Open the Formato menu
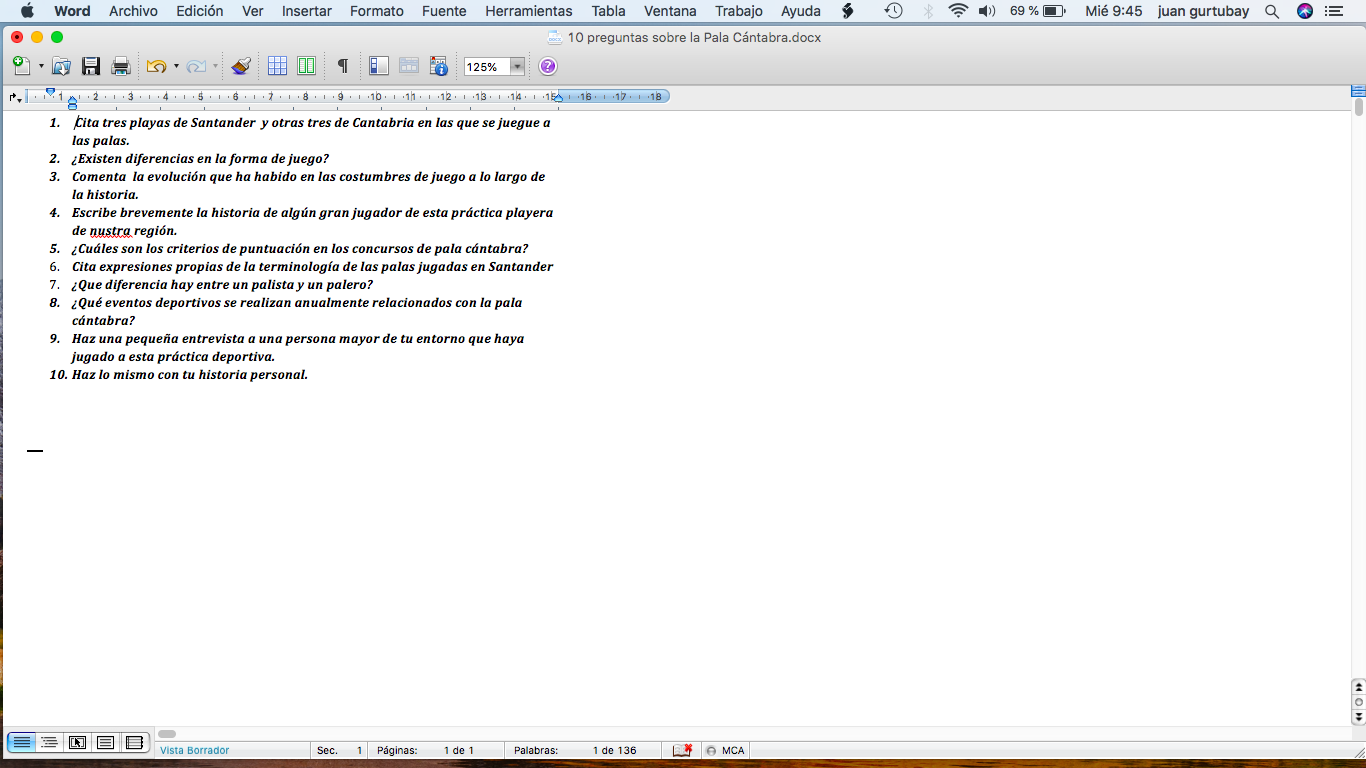Viewport: 1366px width, 768px height. click(377, 11)
